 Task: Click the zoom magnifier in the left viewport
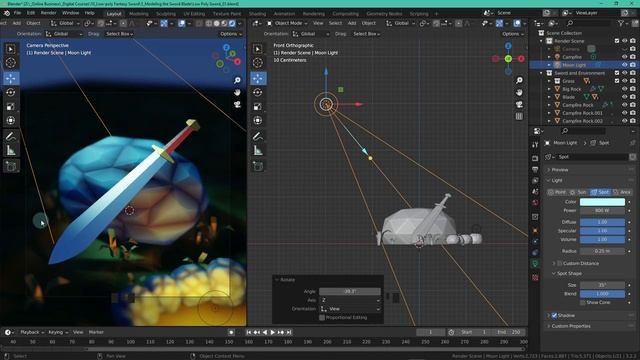(x=237, y=80)
